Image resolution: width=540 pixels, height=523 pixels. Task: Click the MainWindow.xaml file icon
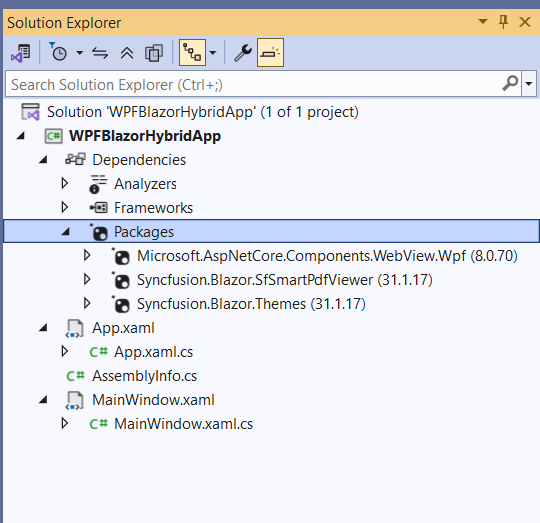(74, 401)
